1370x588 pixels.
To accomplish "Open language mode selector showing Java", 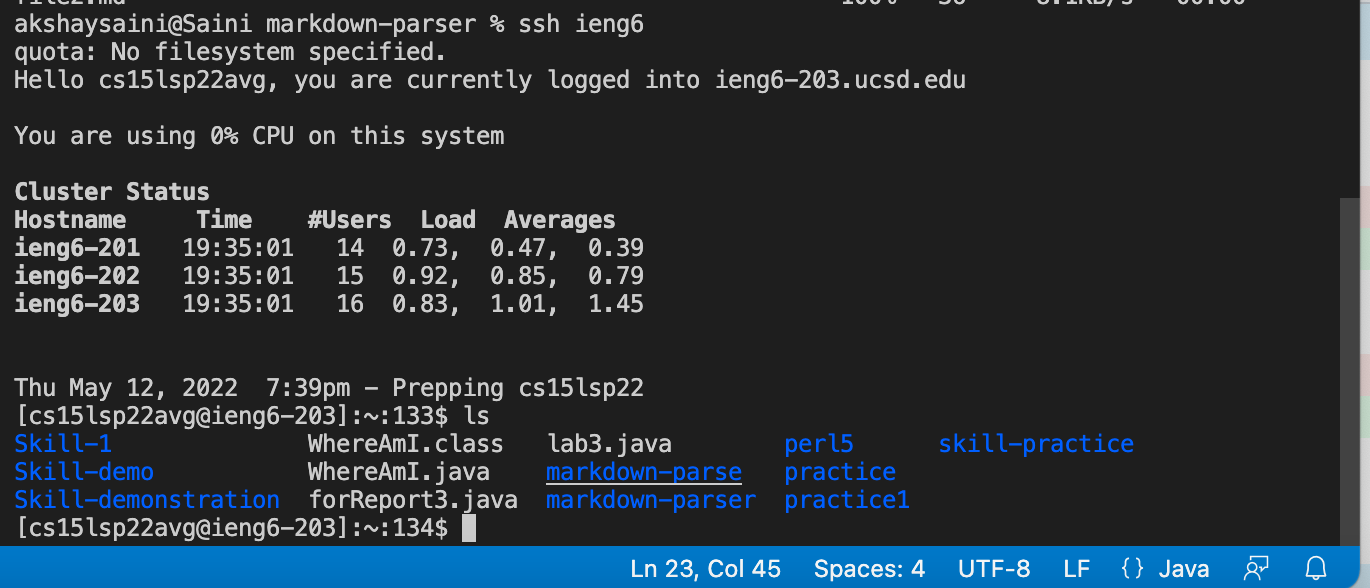I will (1183, 568).
